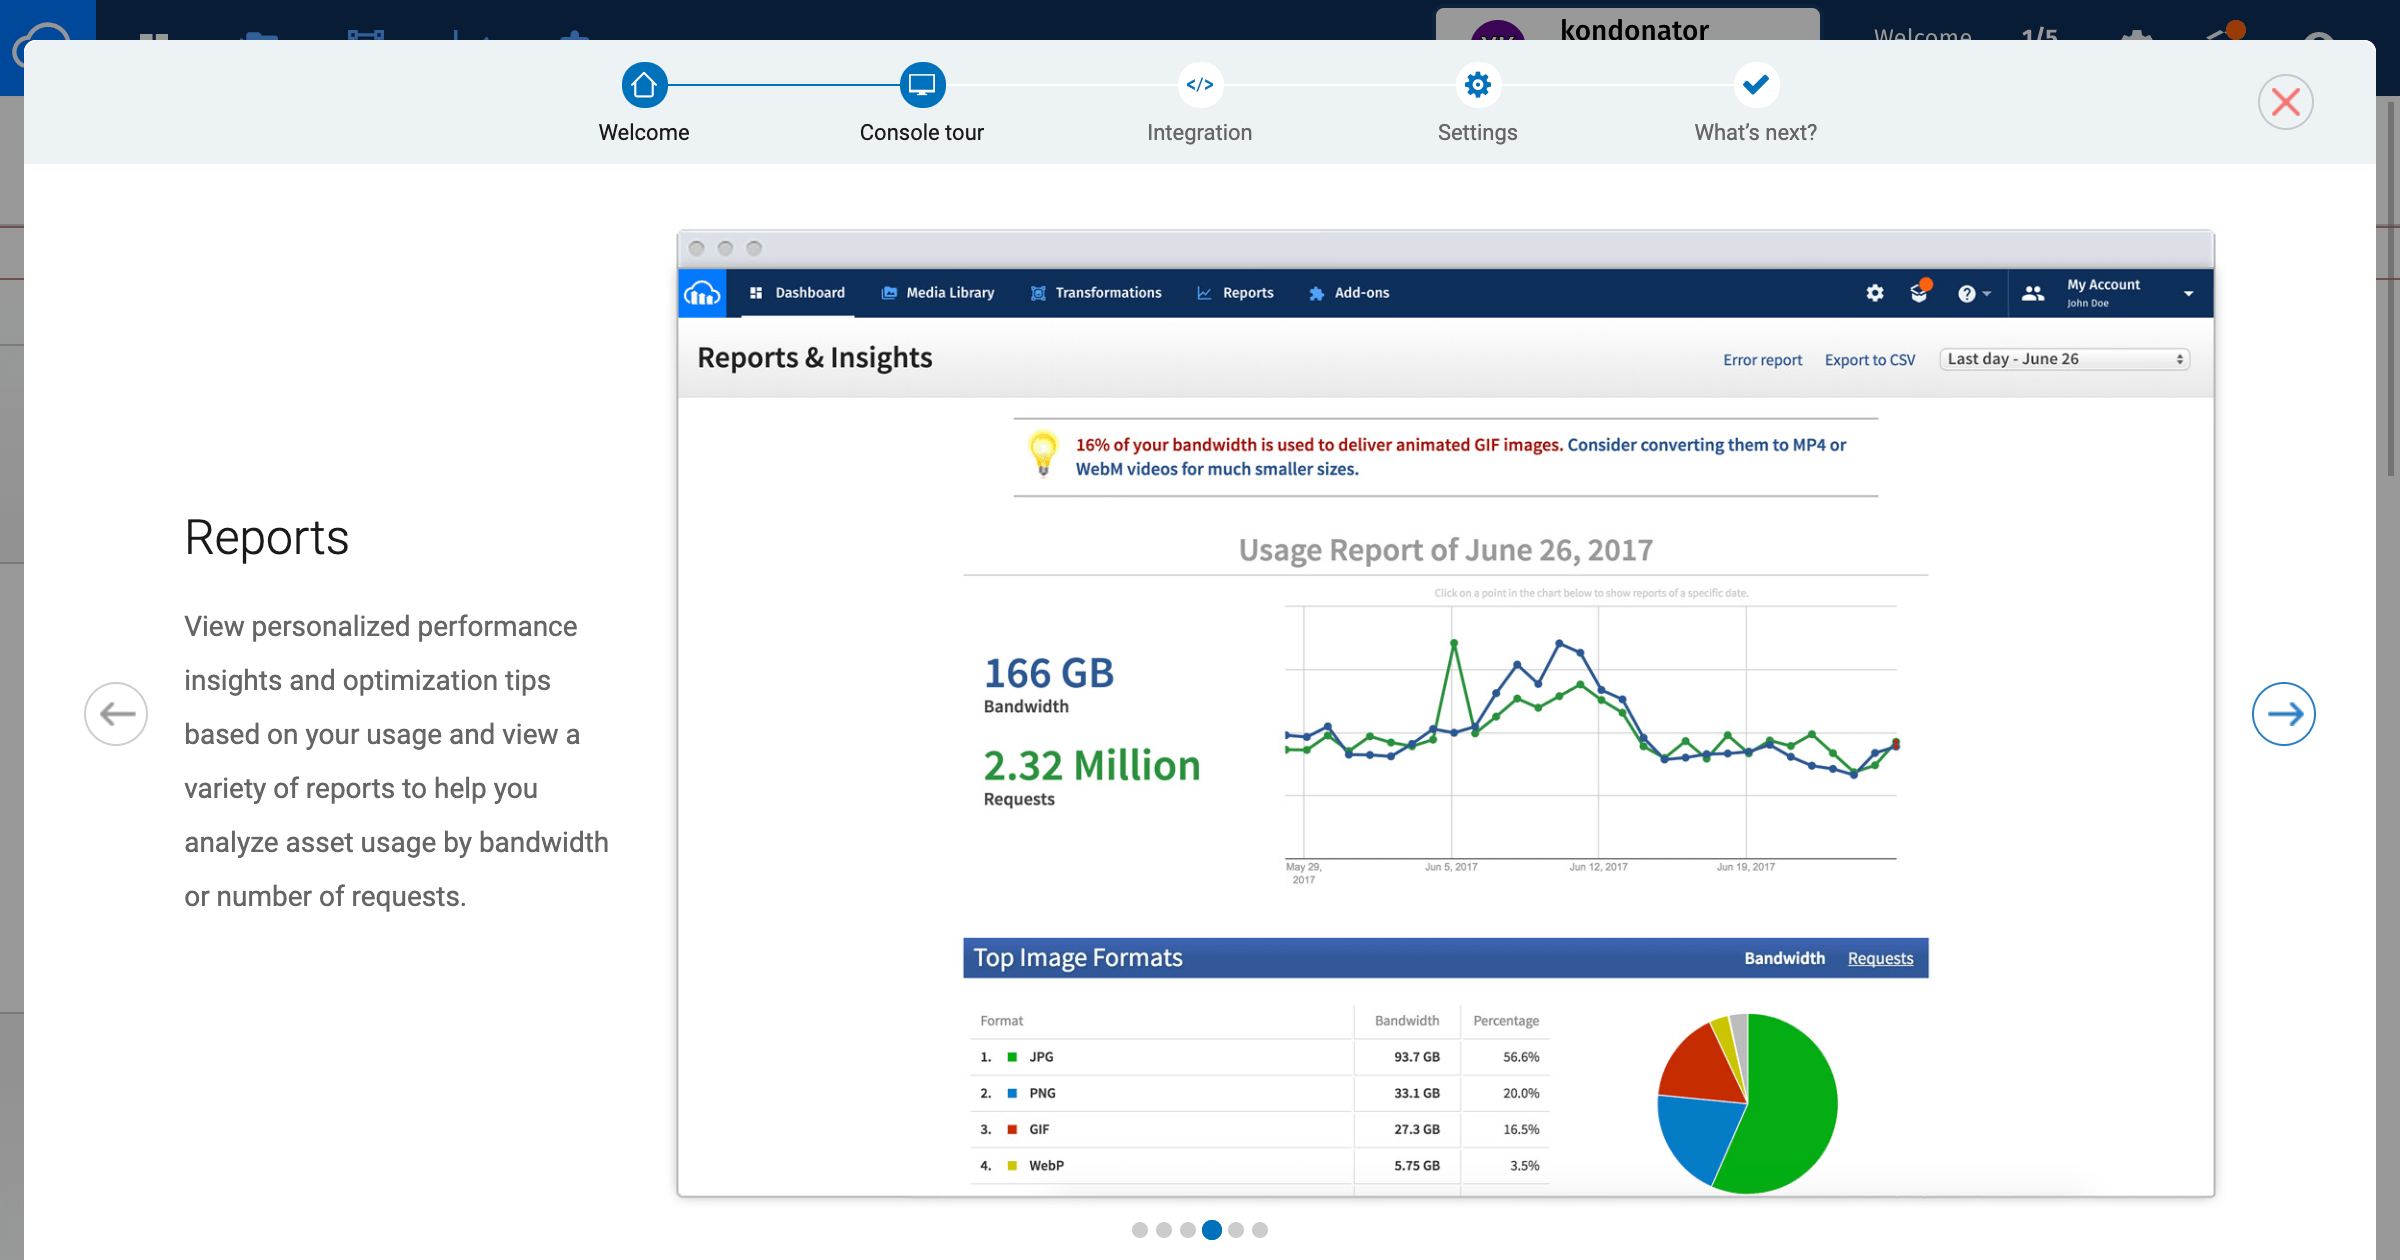
Task: Select the fifth carousel pagination dot
Action: point(1236,1230)
